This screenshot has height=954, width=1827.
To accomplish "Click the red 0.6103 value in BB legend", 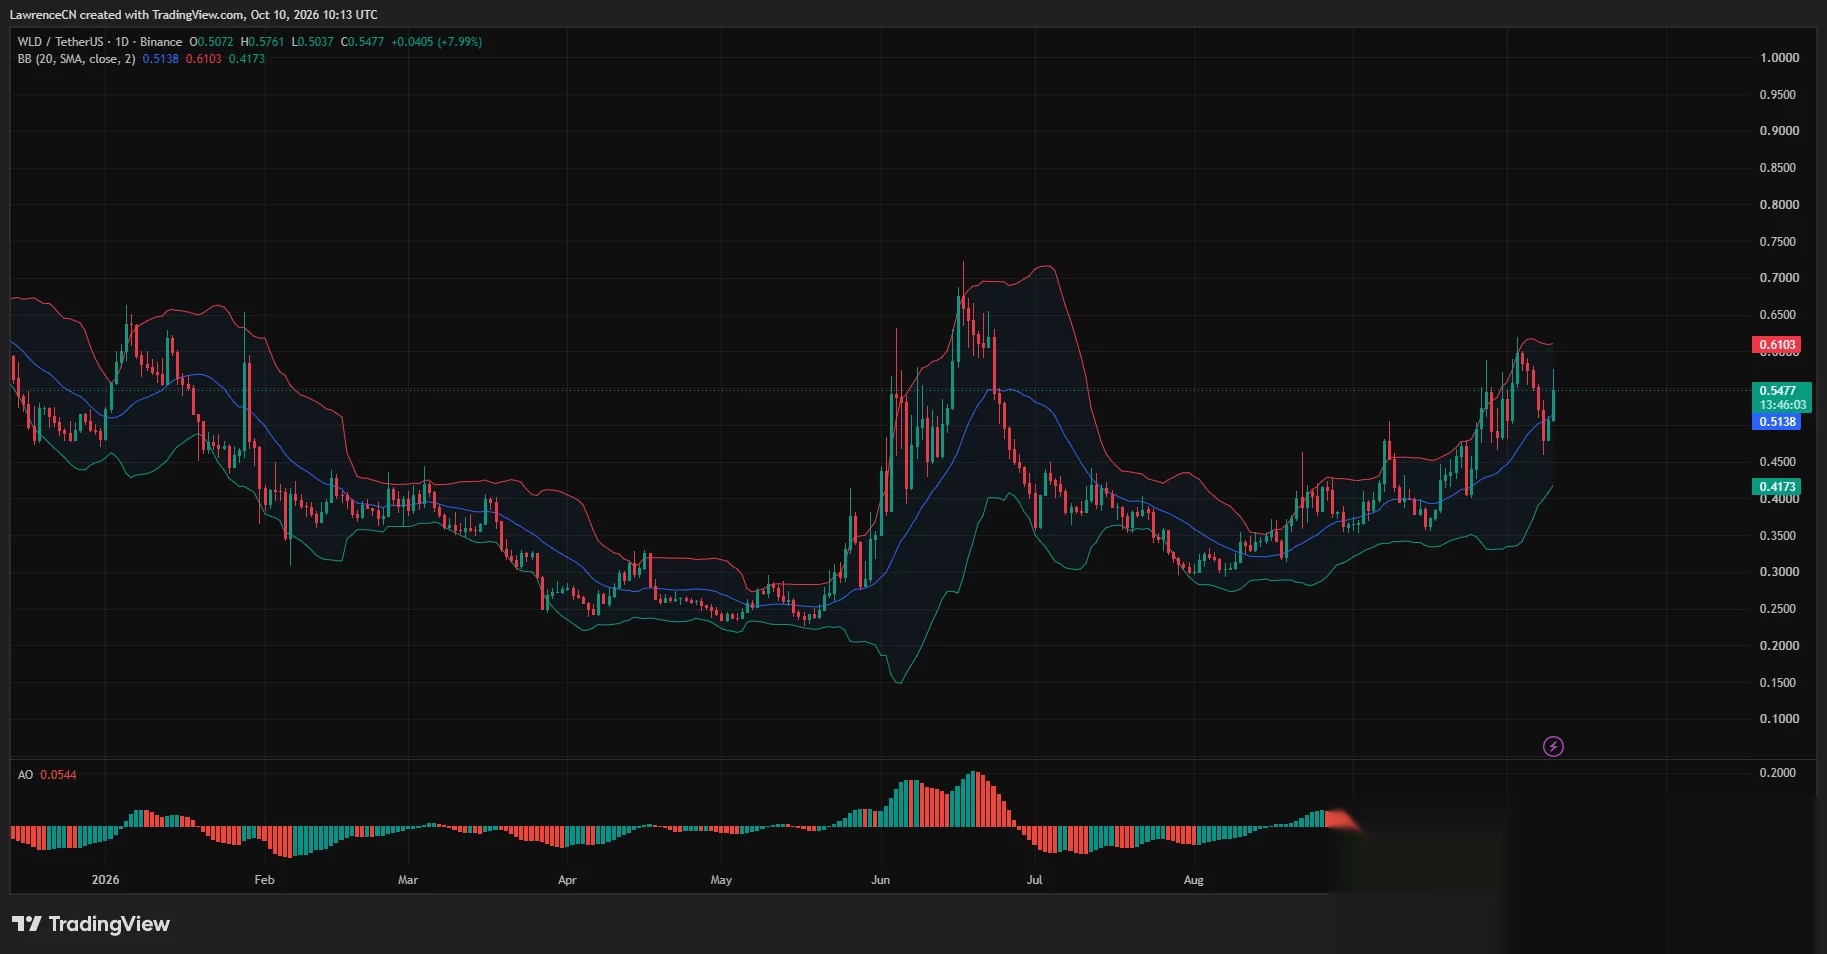I will 204,59.
